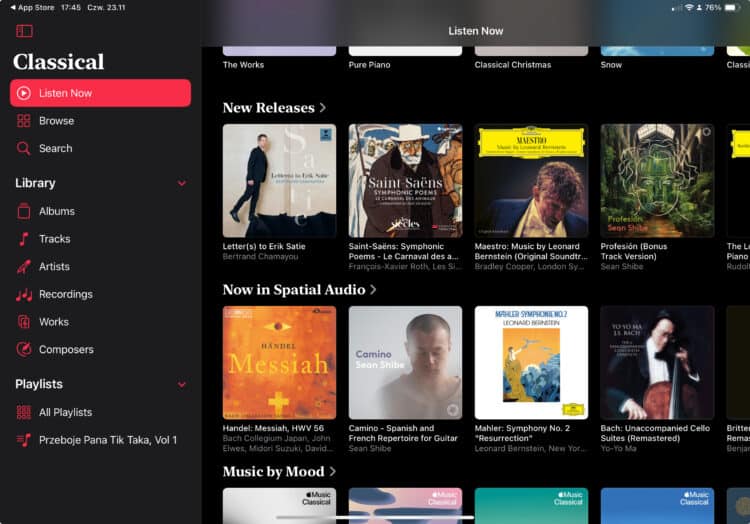
Task: Click the Przeboje Pana Tik Taka playlist icon
Action: click(23, 440)
